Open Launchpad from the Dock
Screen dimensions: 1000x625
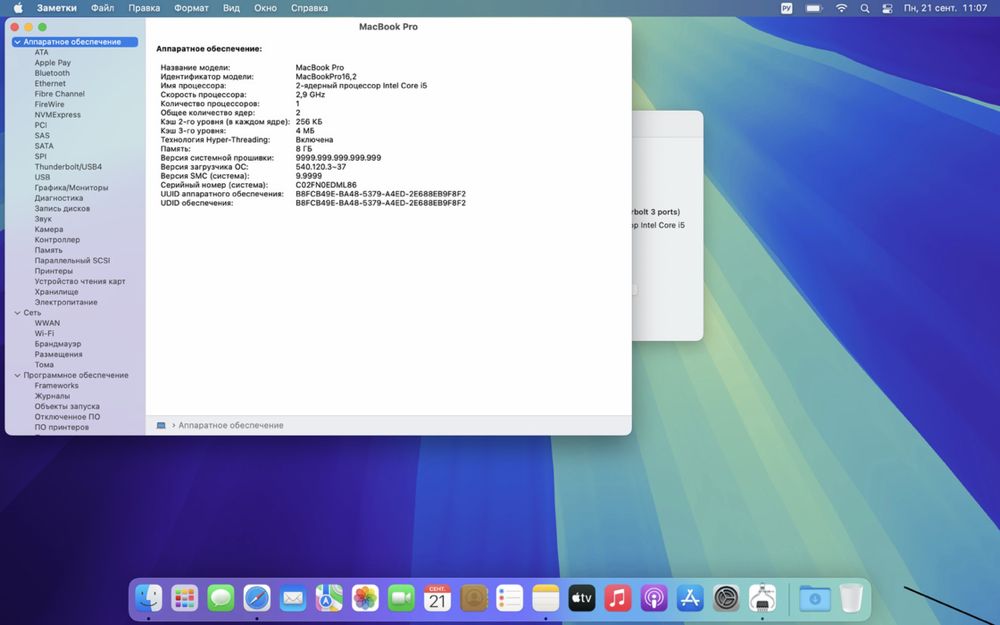pos(184,598)
